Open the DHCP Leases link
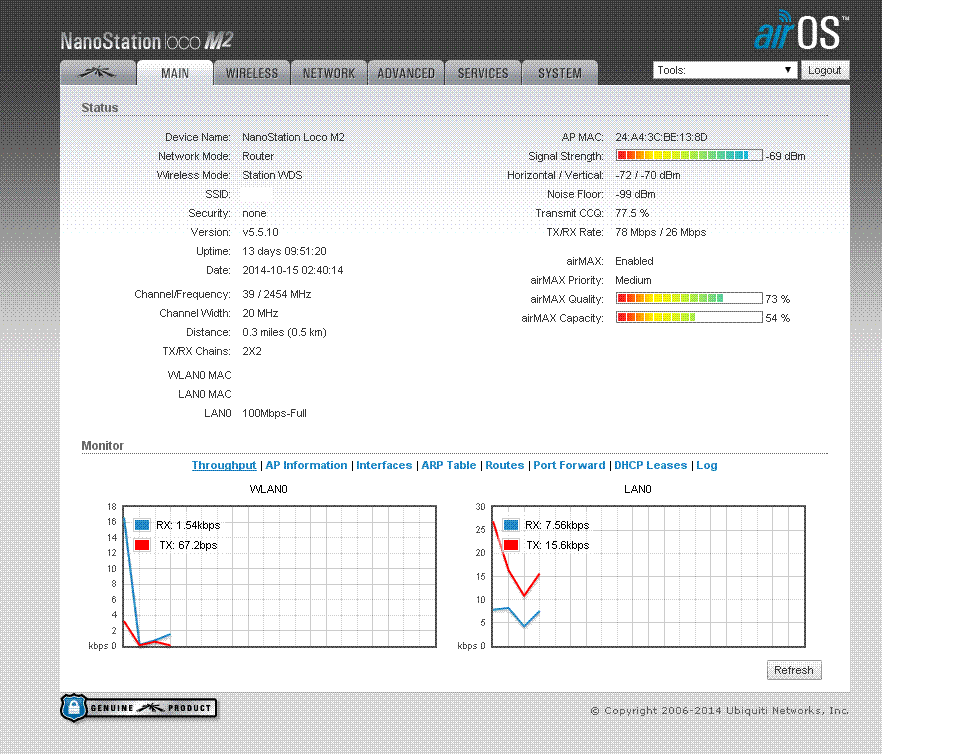The image size is (960, 754). [x=651, y=465]
